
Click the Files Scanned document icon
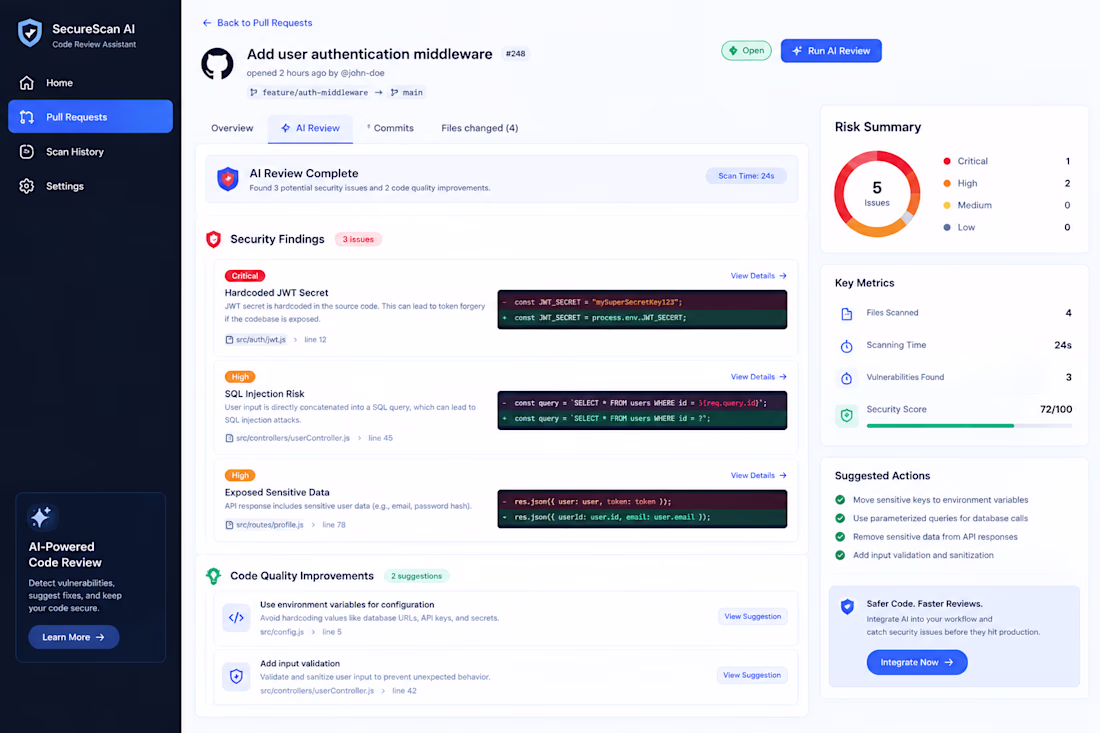coord(847,314)
